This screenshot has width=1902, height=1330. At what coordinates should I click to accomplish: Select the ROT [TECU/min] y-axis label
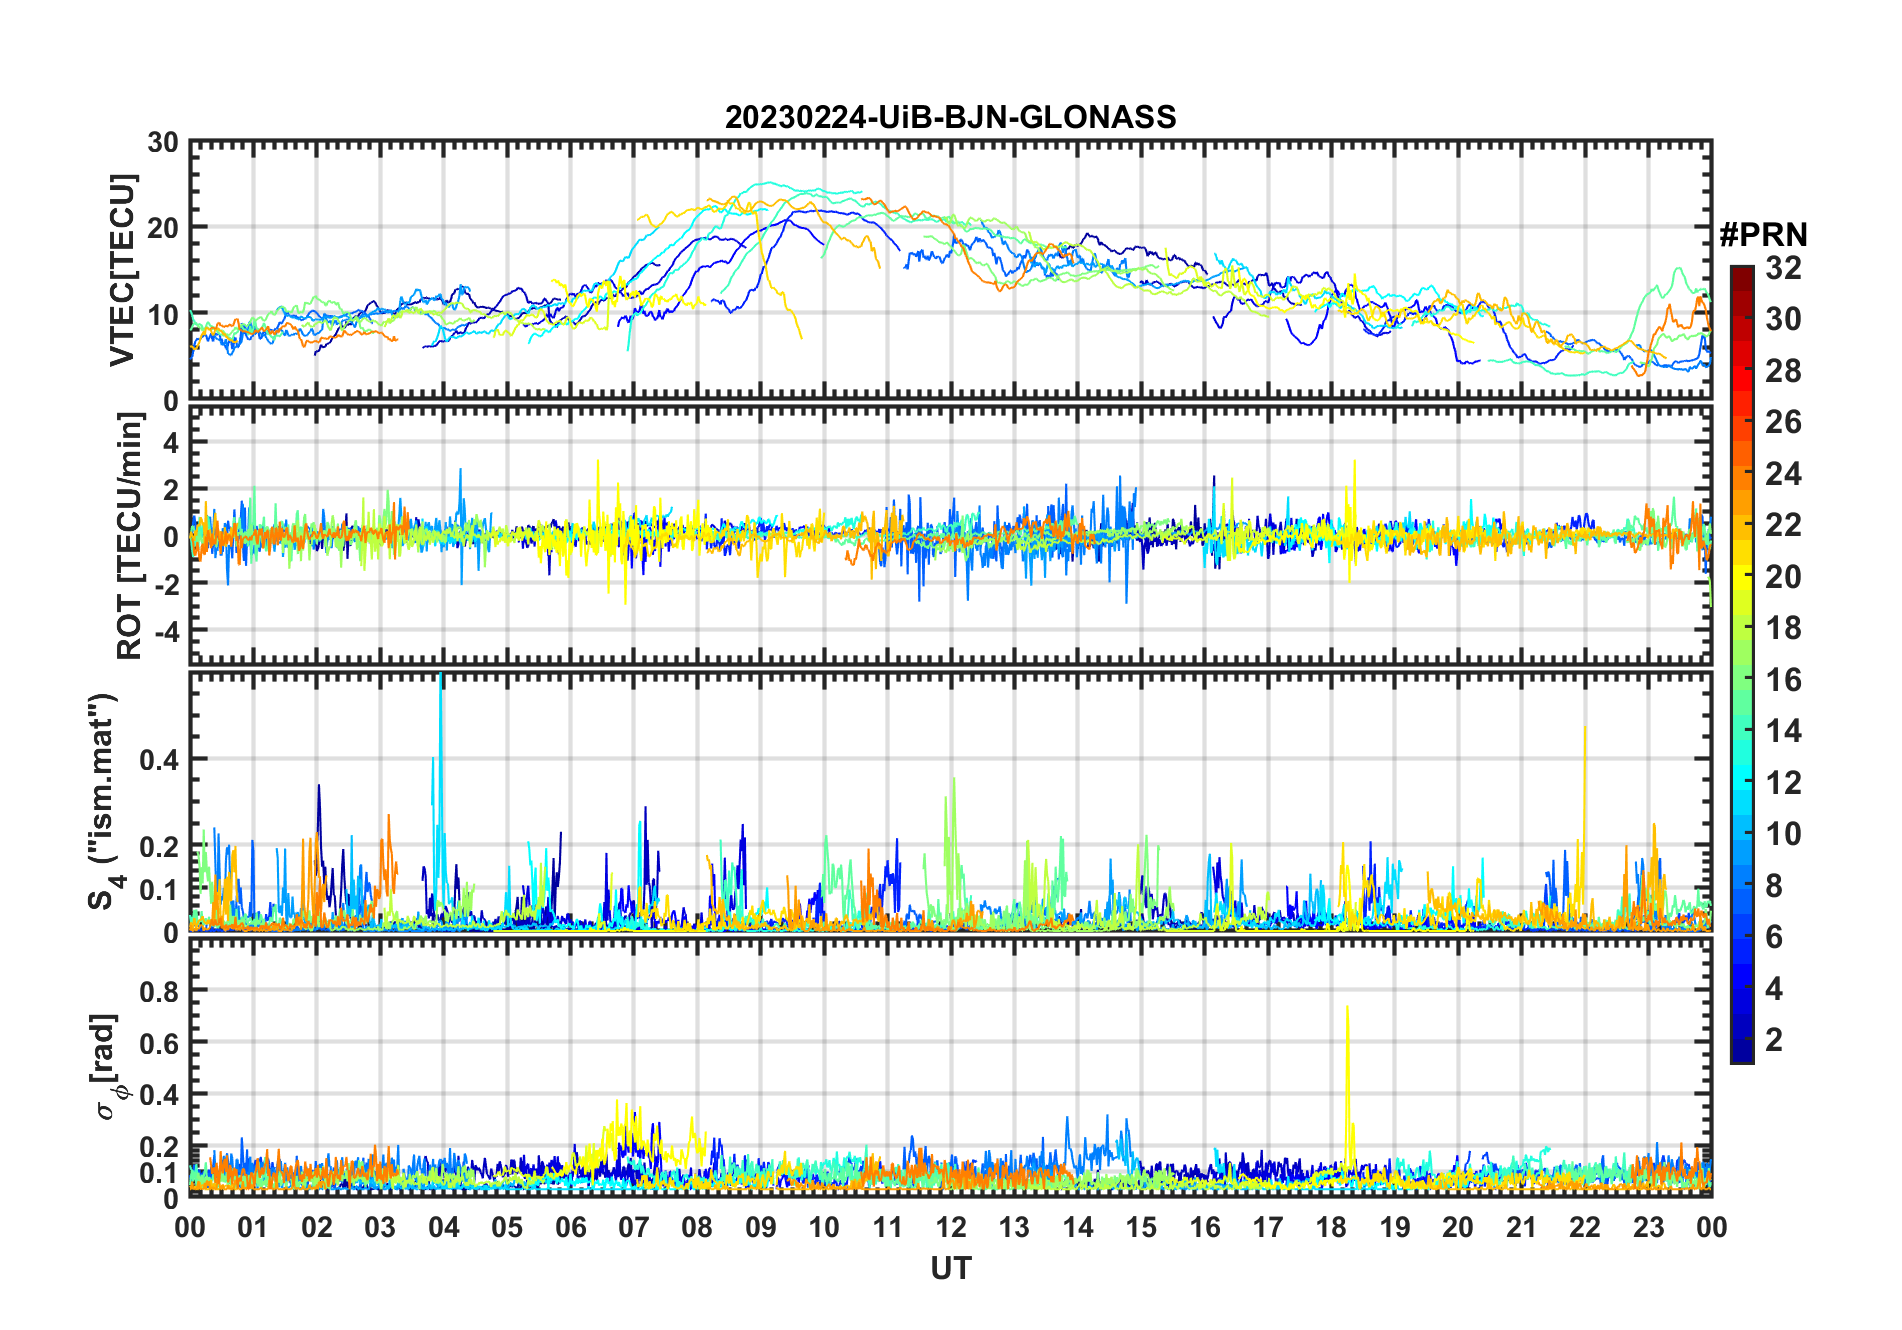pyautogui.click(x=129, y=536)
